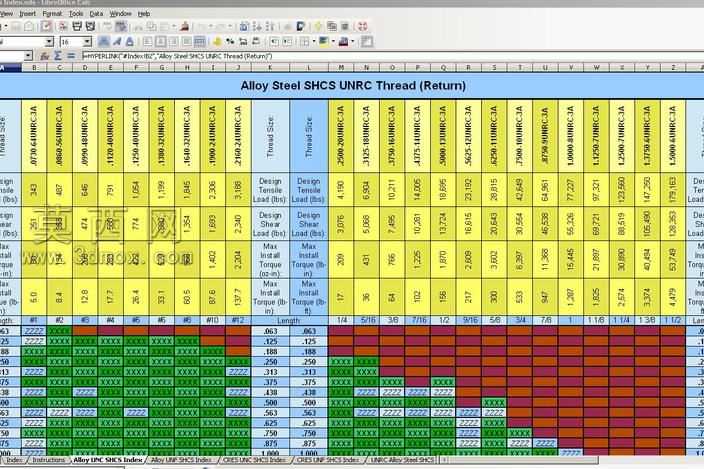This screenshot has width=704, height=469.
Task: Open the font name dropdown
Action: point(49,42)
